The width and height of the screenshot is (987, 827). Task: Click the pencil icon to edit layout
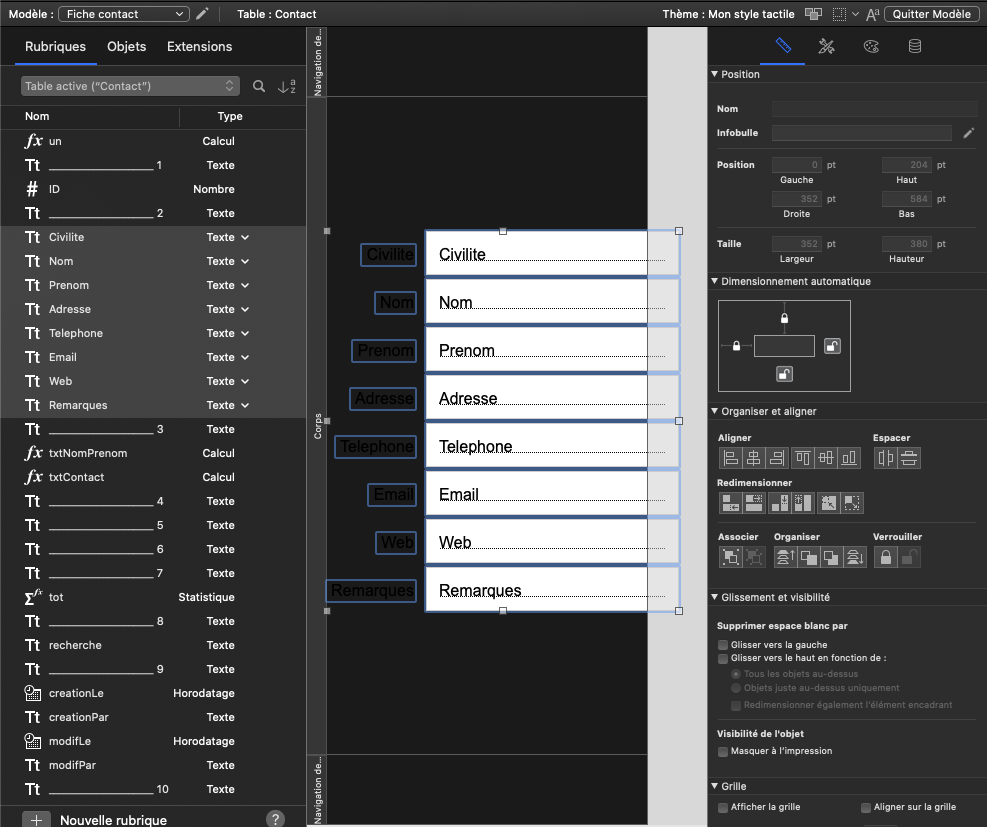(203, 14)
